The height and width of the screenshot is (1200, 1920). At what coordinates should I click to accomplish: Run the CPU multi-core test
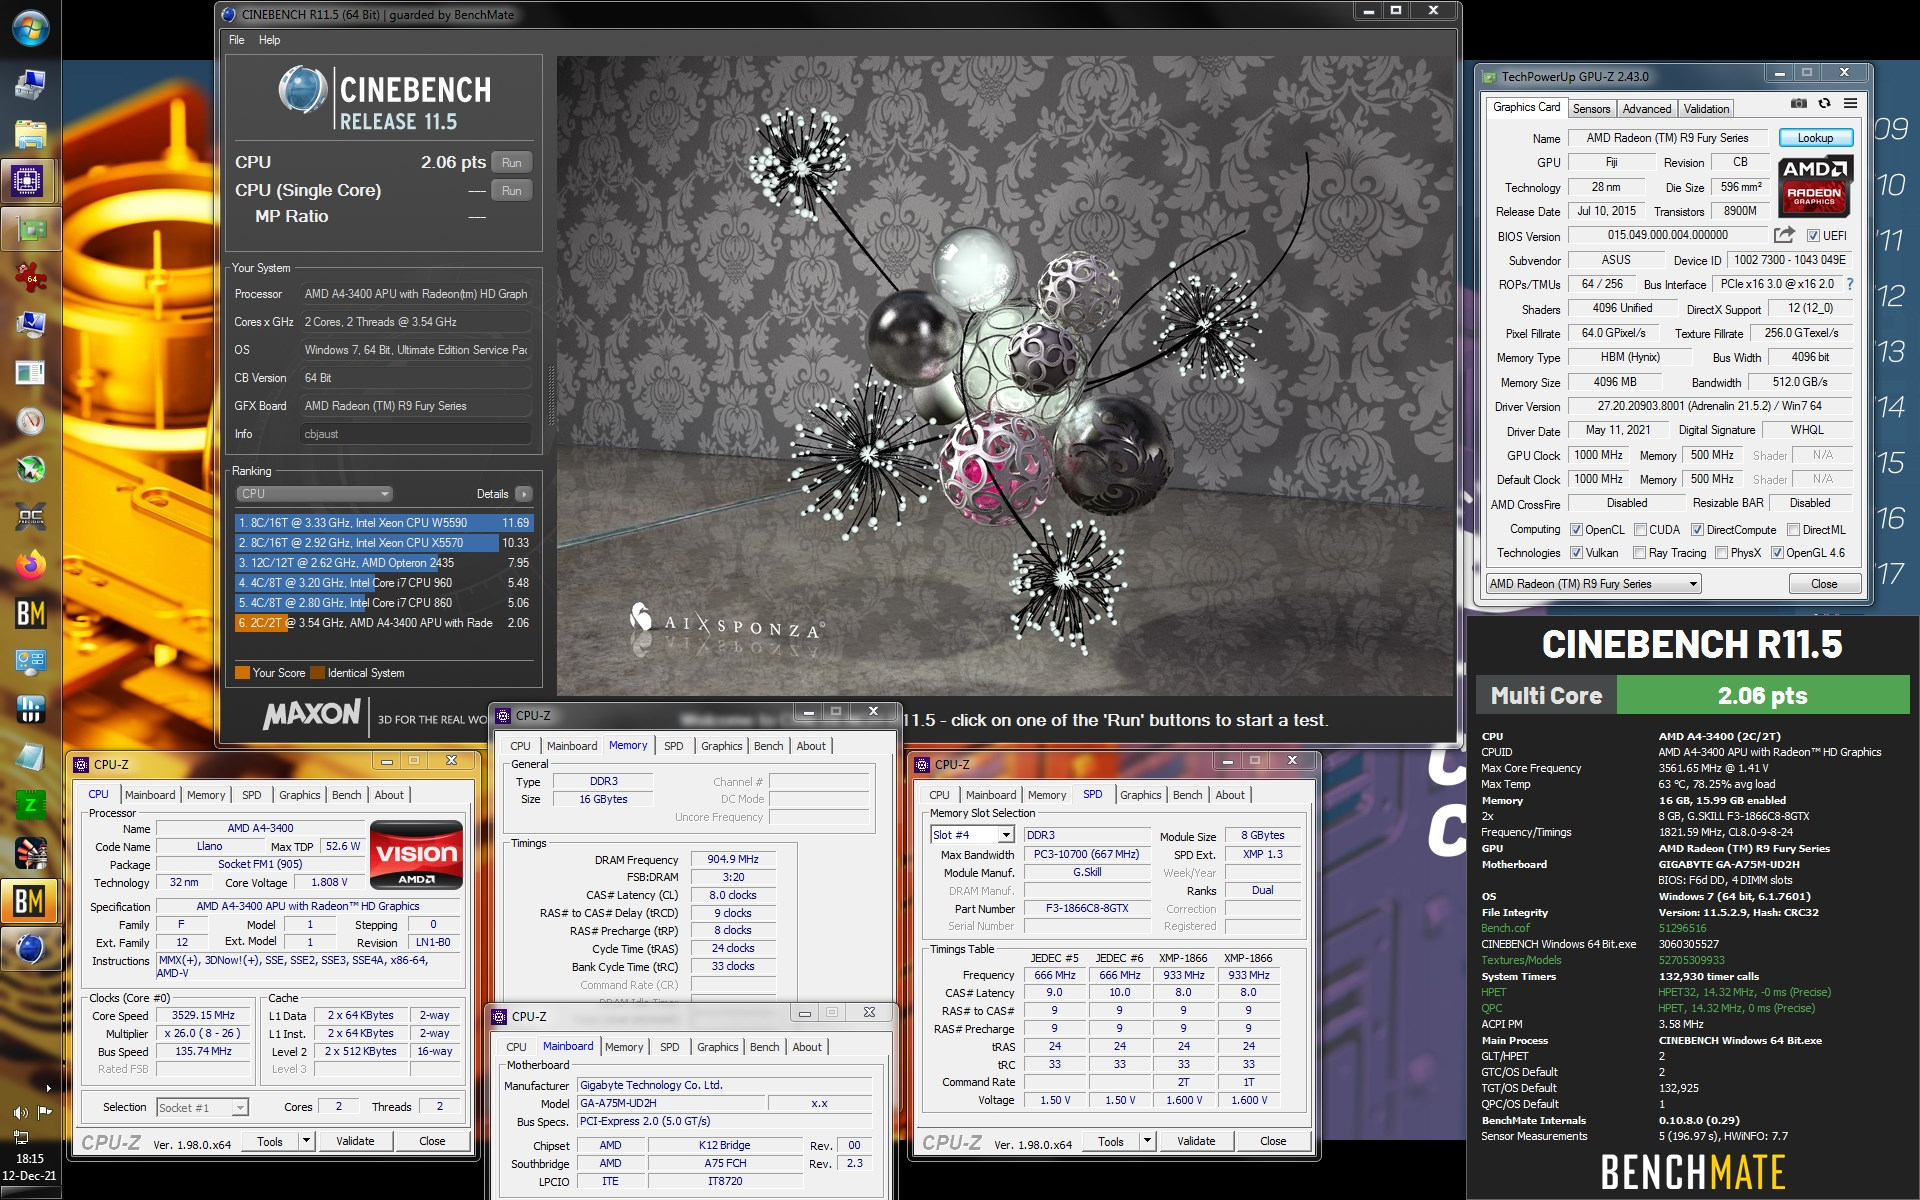coord(511,162)
